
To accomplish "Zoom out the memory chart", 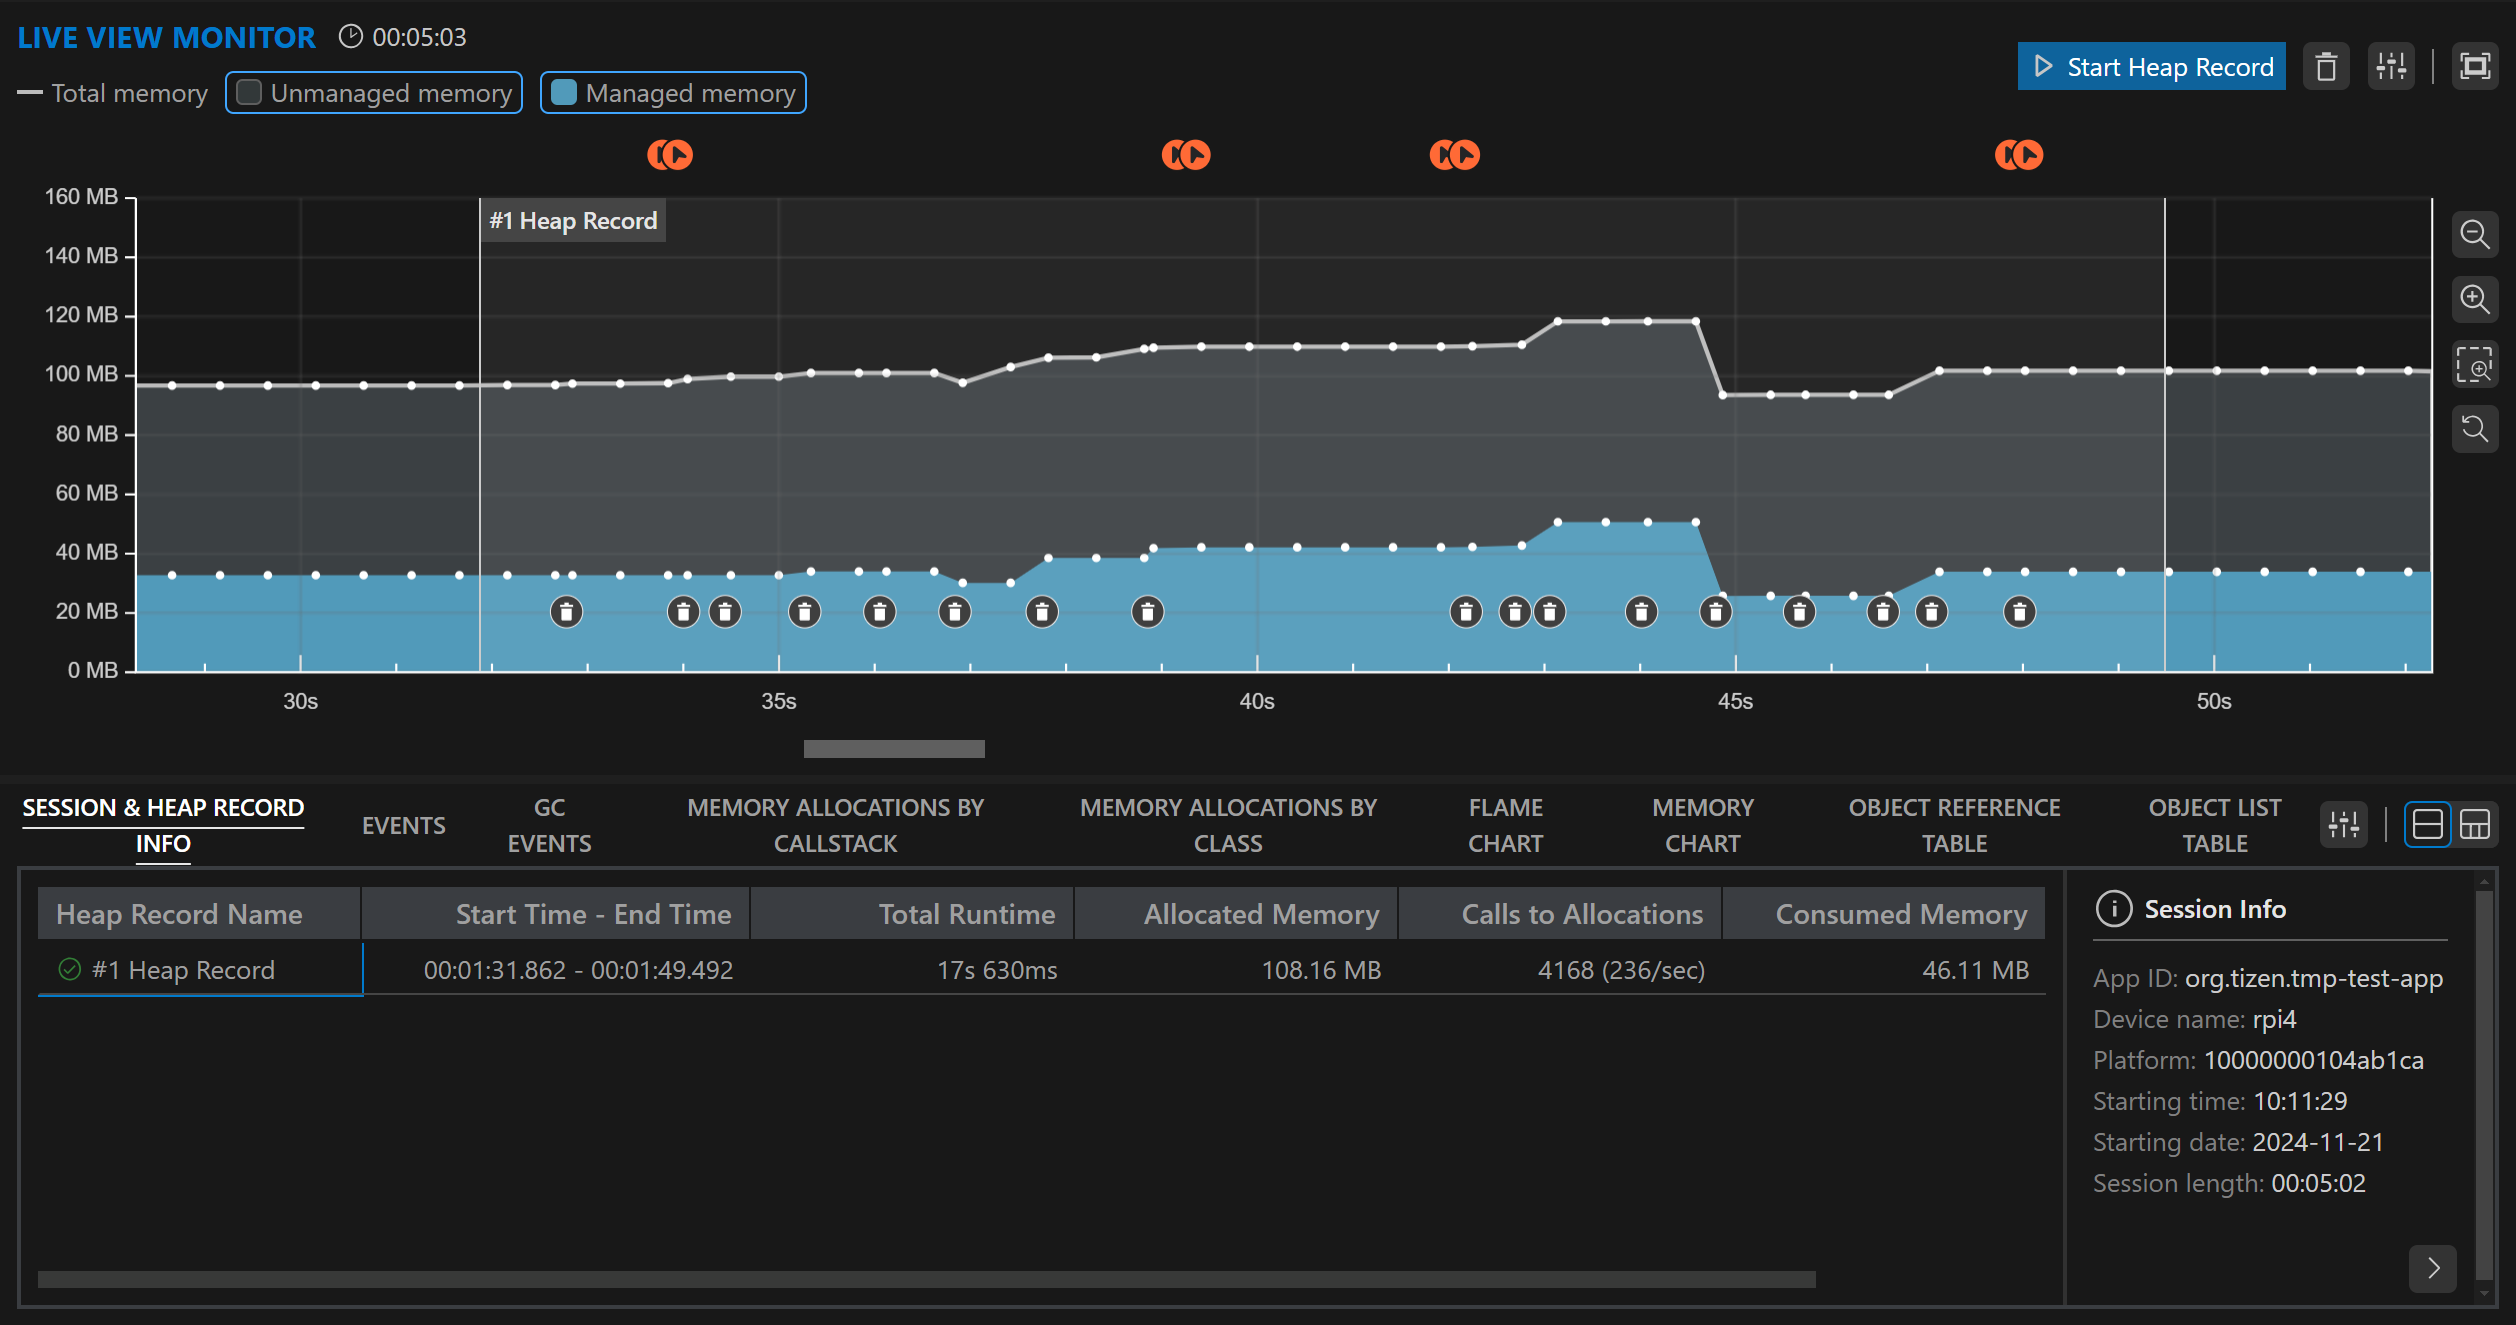I will coord(2475,235).
